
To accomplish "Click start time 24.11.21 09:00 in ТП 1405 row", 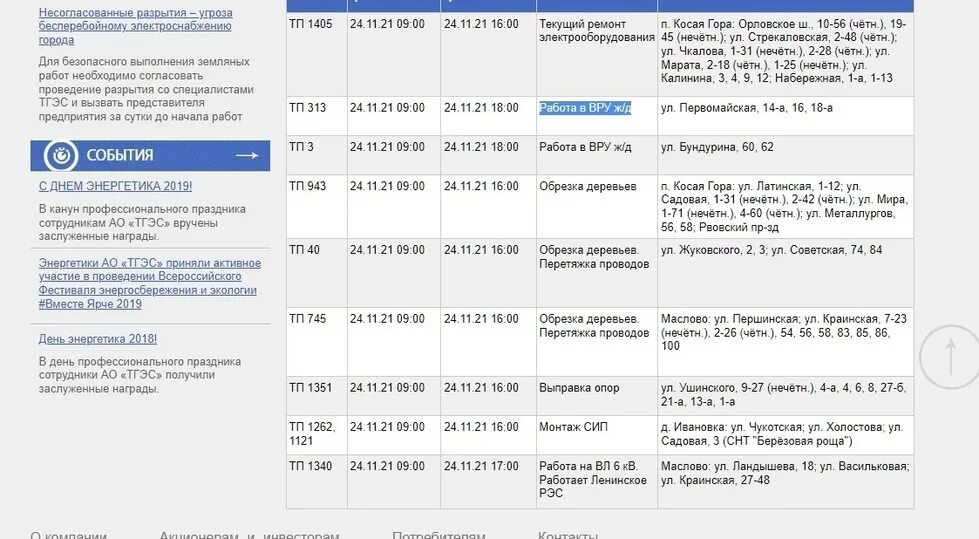I will pyautogui.click(x=387, y=24).
